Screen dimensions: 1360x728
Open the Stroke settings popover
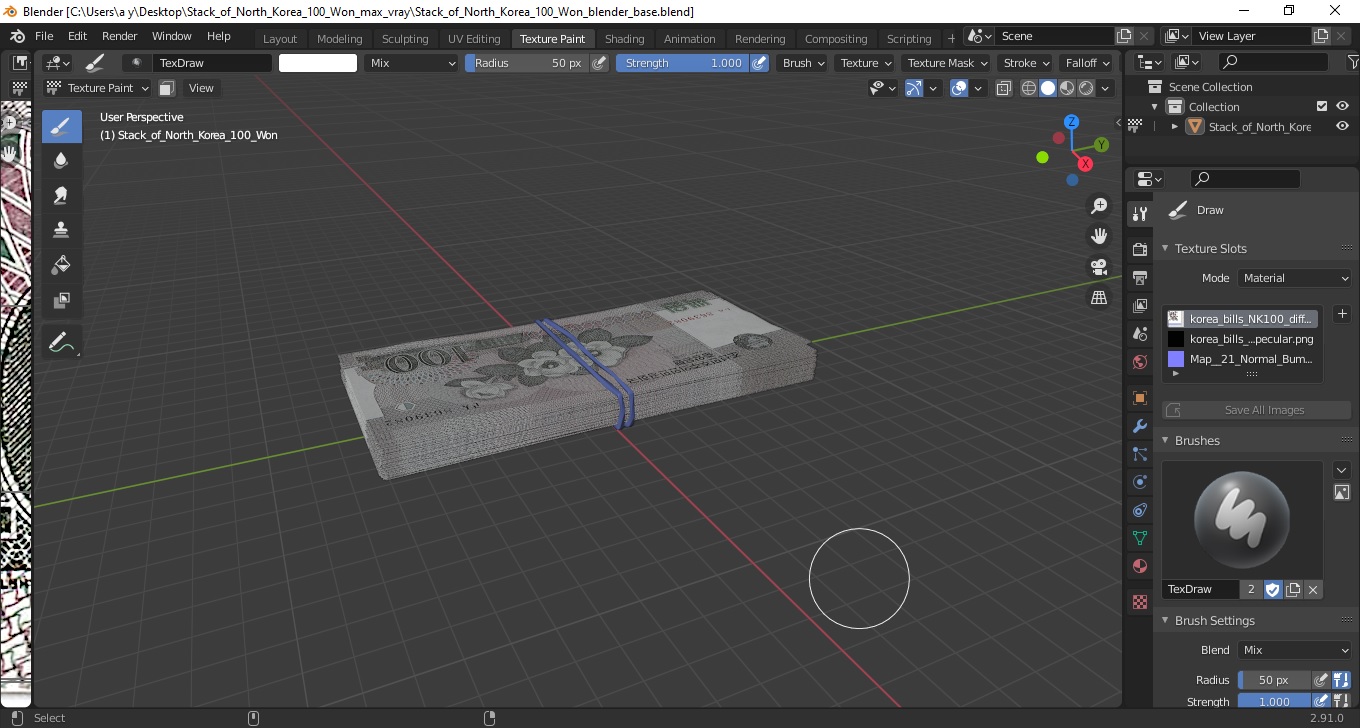tap(1026, 63)
